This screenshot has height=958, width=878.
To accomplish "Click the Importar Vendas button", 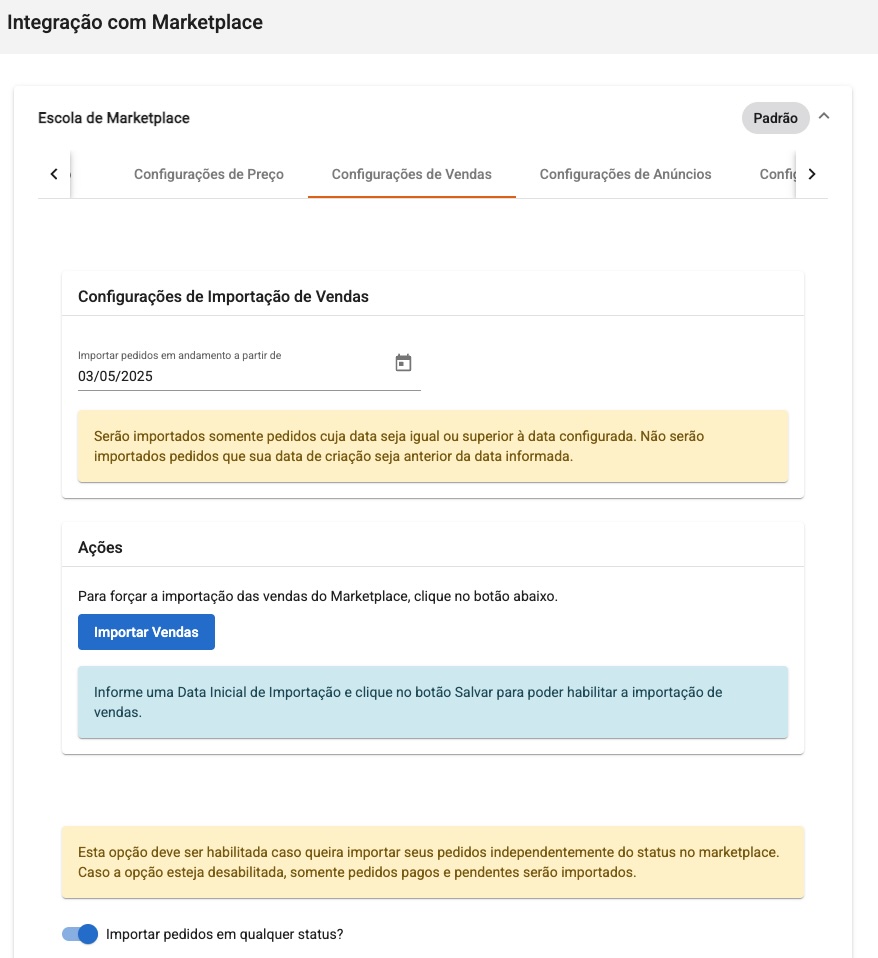I will click(x=146, y=632).
